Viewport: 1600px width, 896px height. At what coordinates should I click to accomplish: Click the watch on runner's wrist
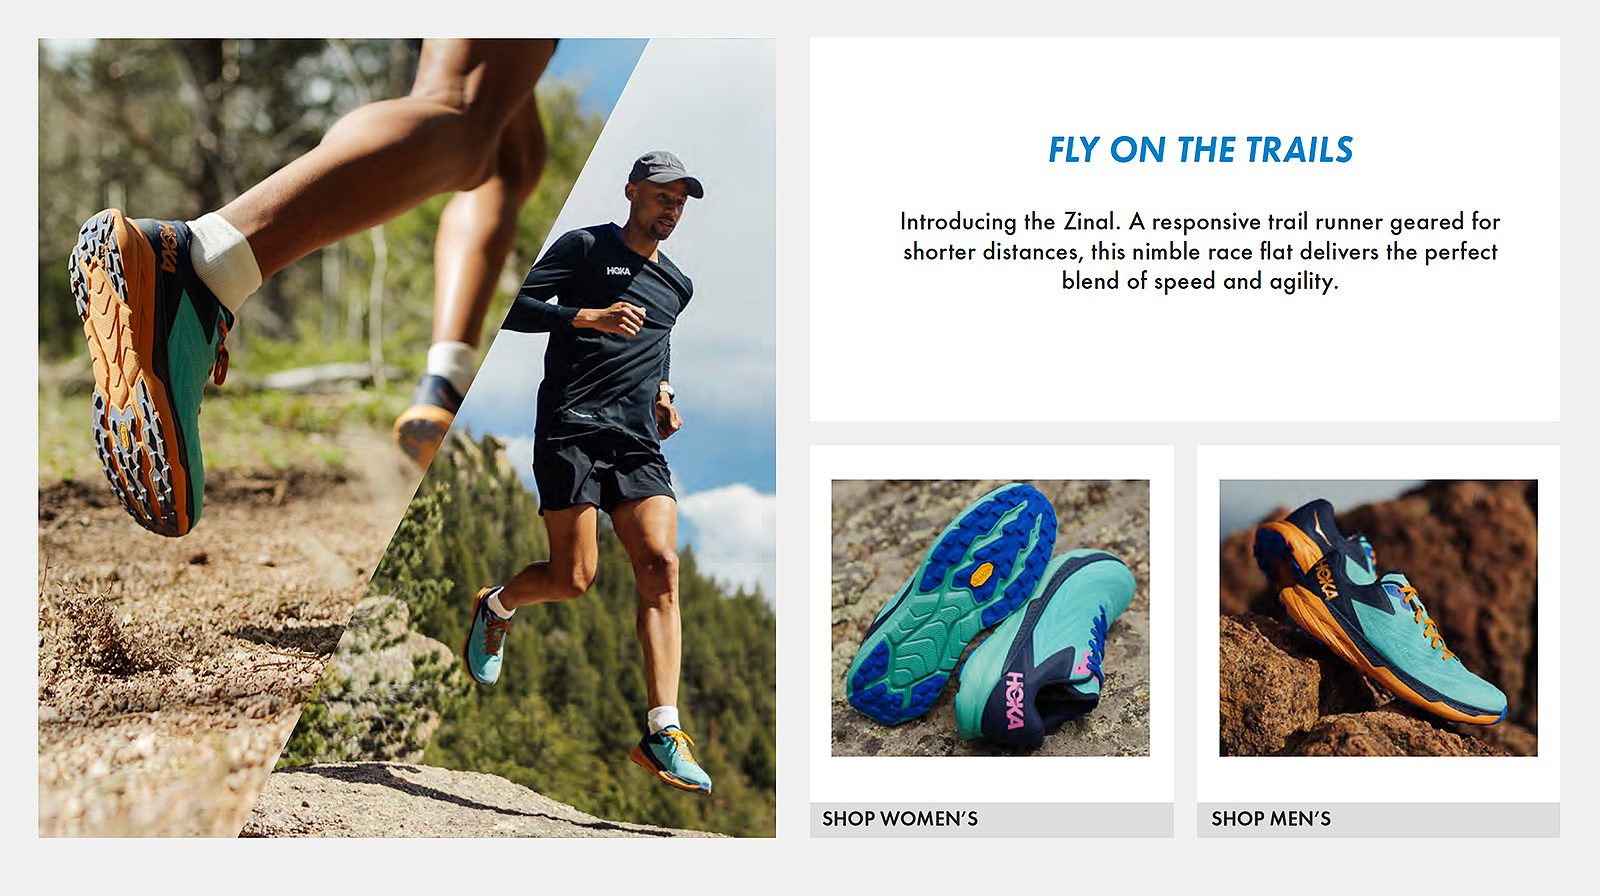[667, 392]
